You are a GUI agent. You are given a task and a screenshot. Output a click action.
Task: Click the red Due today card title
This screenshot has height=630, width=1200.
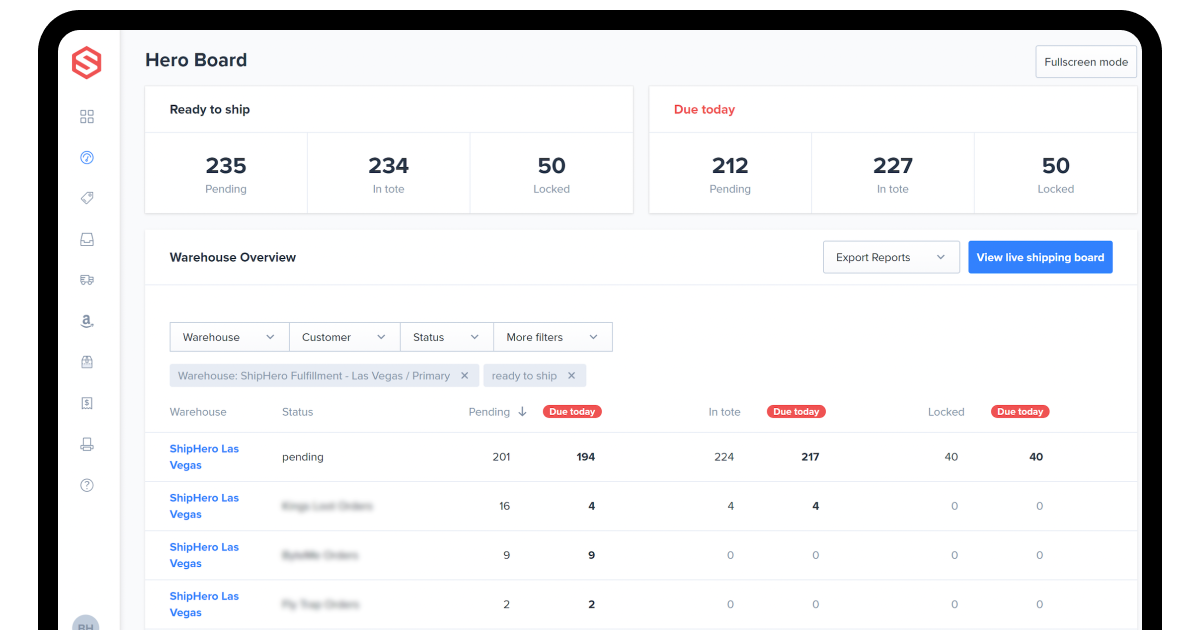point(704,110)
